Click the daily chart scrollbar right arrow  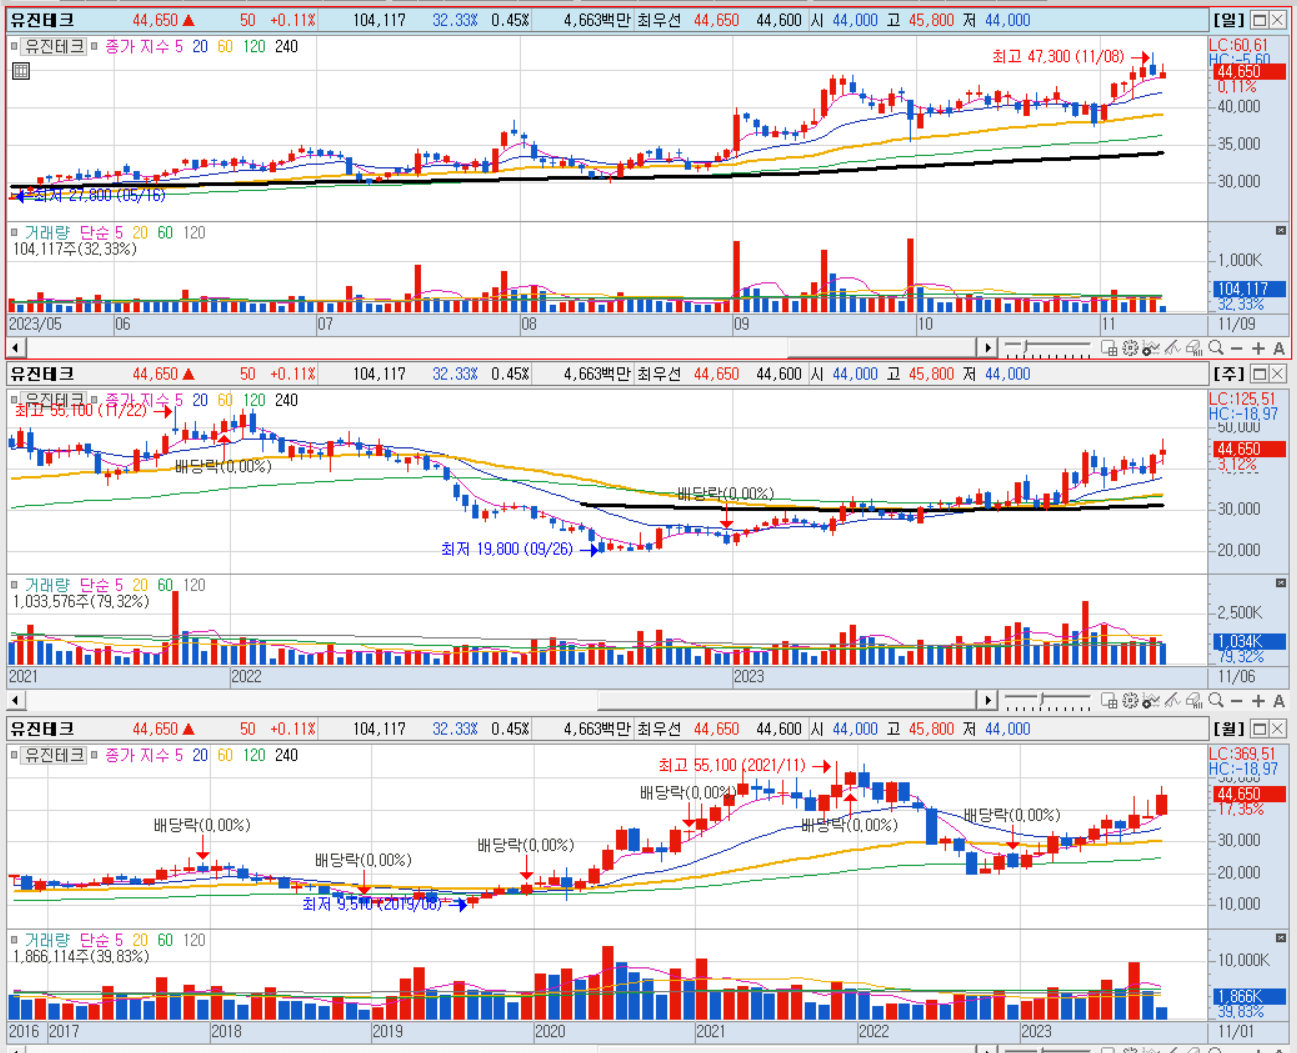[x=988, y=348]
